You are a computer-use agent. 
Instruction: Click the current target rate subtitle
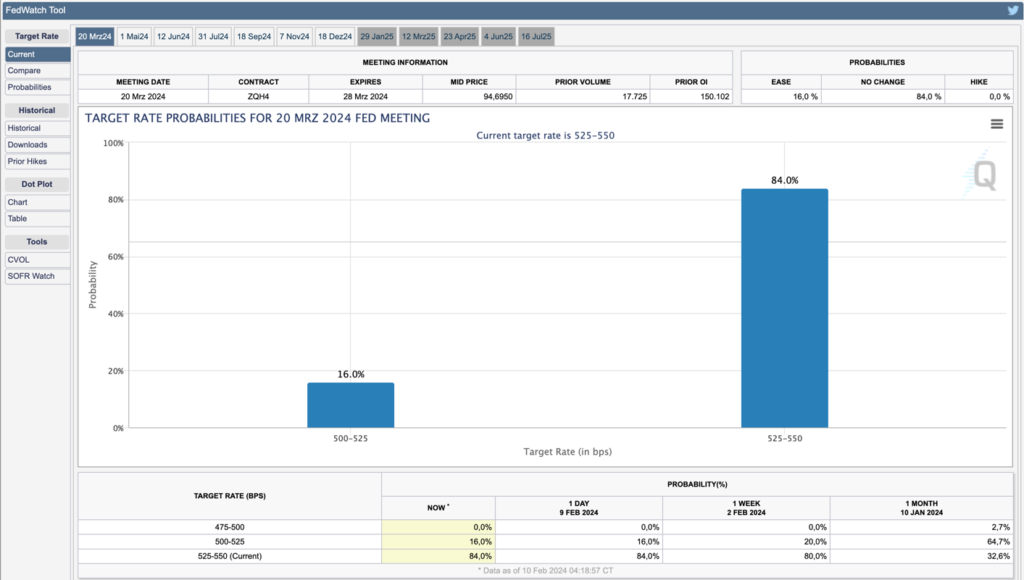[x=545, y=135]
